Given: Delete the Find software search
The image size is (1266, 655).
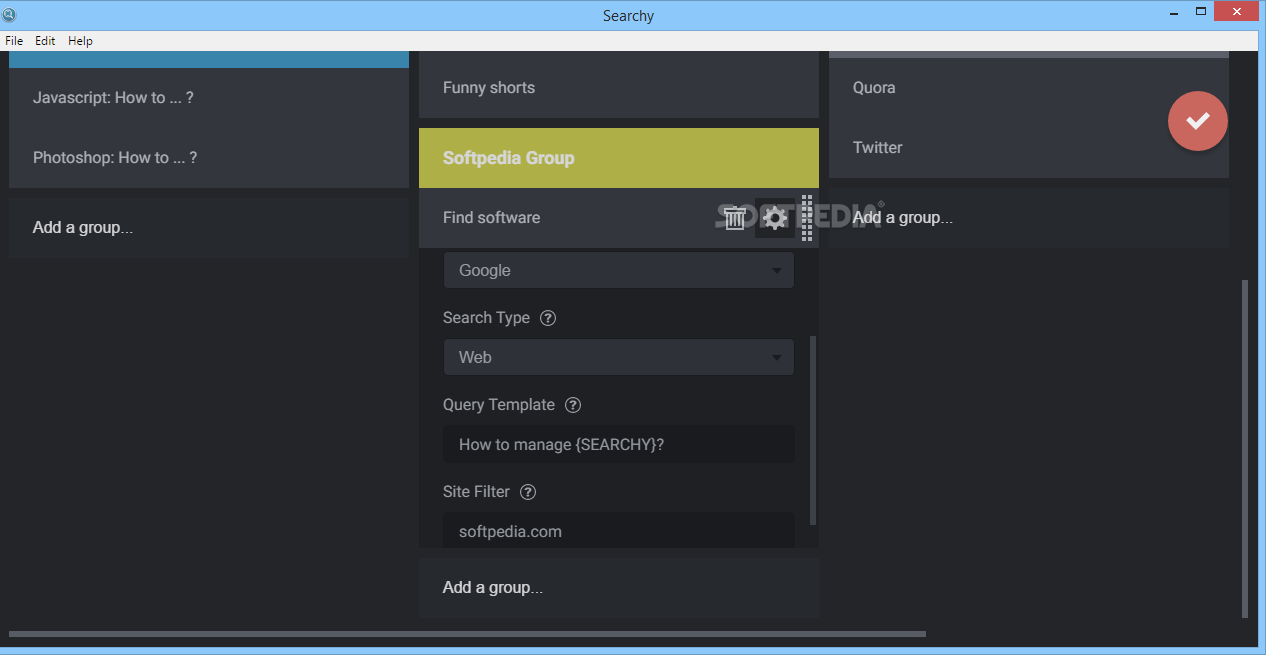Looking at the screenshot, I should 735,217.
